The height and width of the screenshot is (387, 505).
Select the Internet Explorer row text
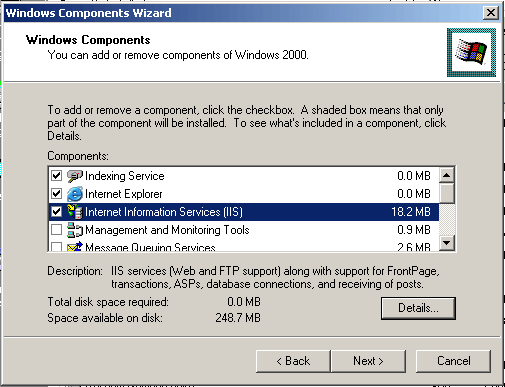pos(124,194)
